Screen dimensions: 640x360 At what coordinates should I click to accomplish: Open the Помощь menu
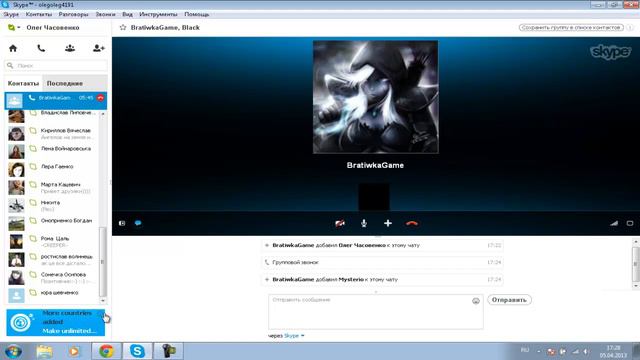[x=196, y=14]
